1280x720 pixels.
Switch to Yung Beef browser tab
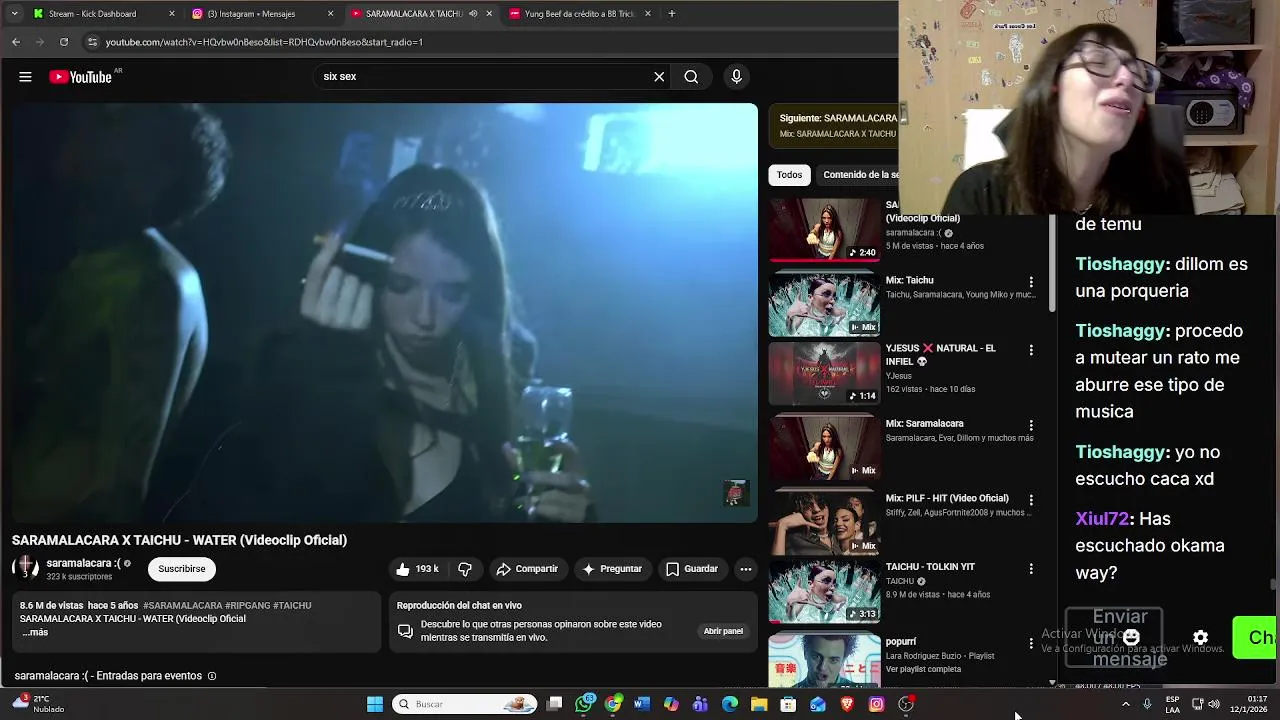(580, 14)
